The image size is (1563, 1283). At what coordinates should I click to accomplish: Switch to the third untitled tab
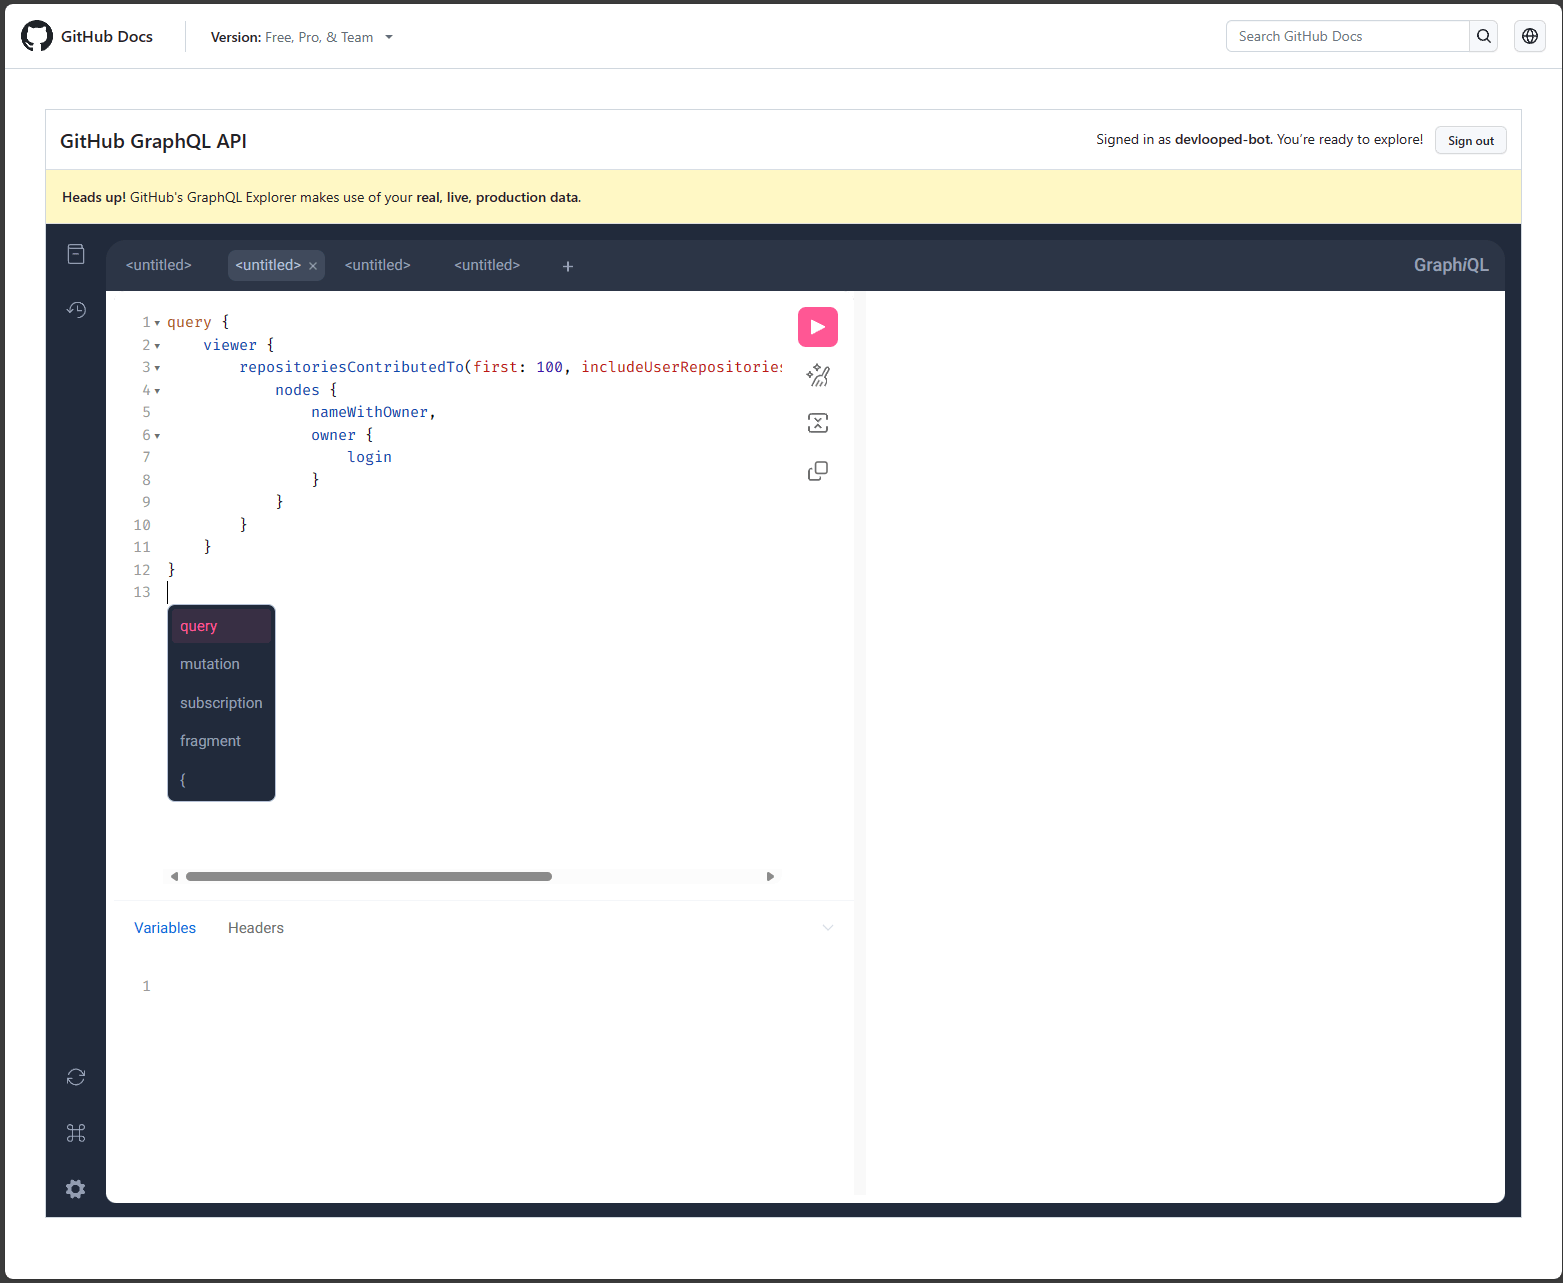(x=378, y=265)
